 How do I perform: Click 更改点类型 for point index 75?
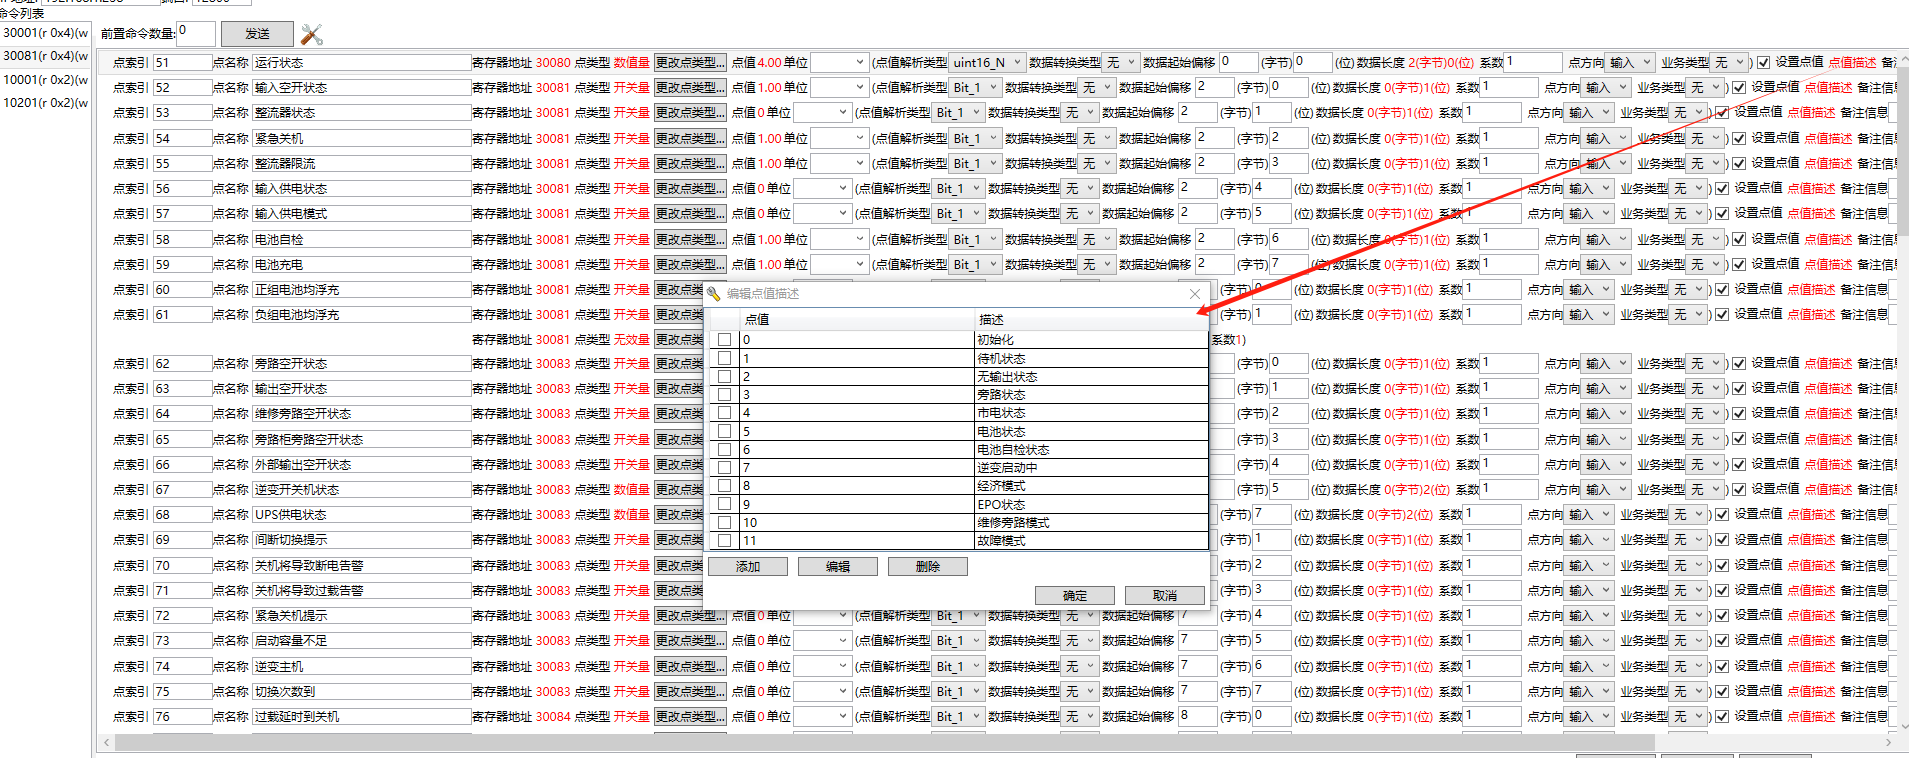click(x=690, y=691)
